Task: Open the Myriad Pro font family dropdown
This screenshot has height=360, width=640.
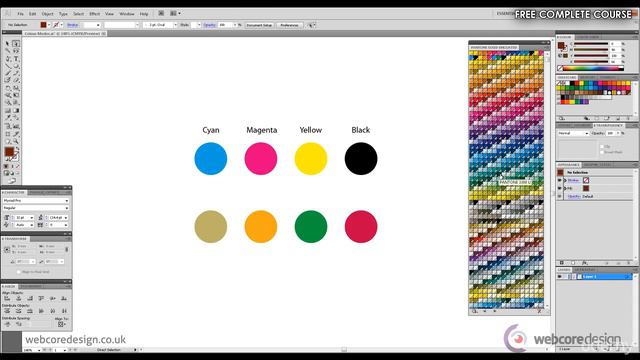Action: (36, 201)
